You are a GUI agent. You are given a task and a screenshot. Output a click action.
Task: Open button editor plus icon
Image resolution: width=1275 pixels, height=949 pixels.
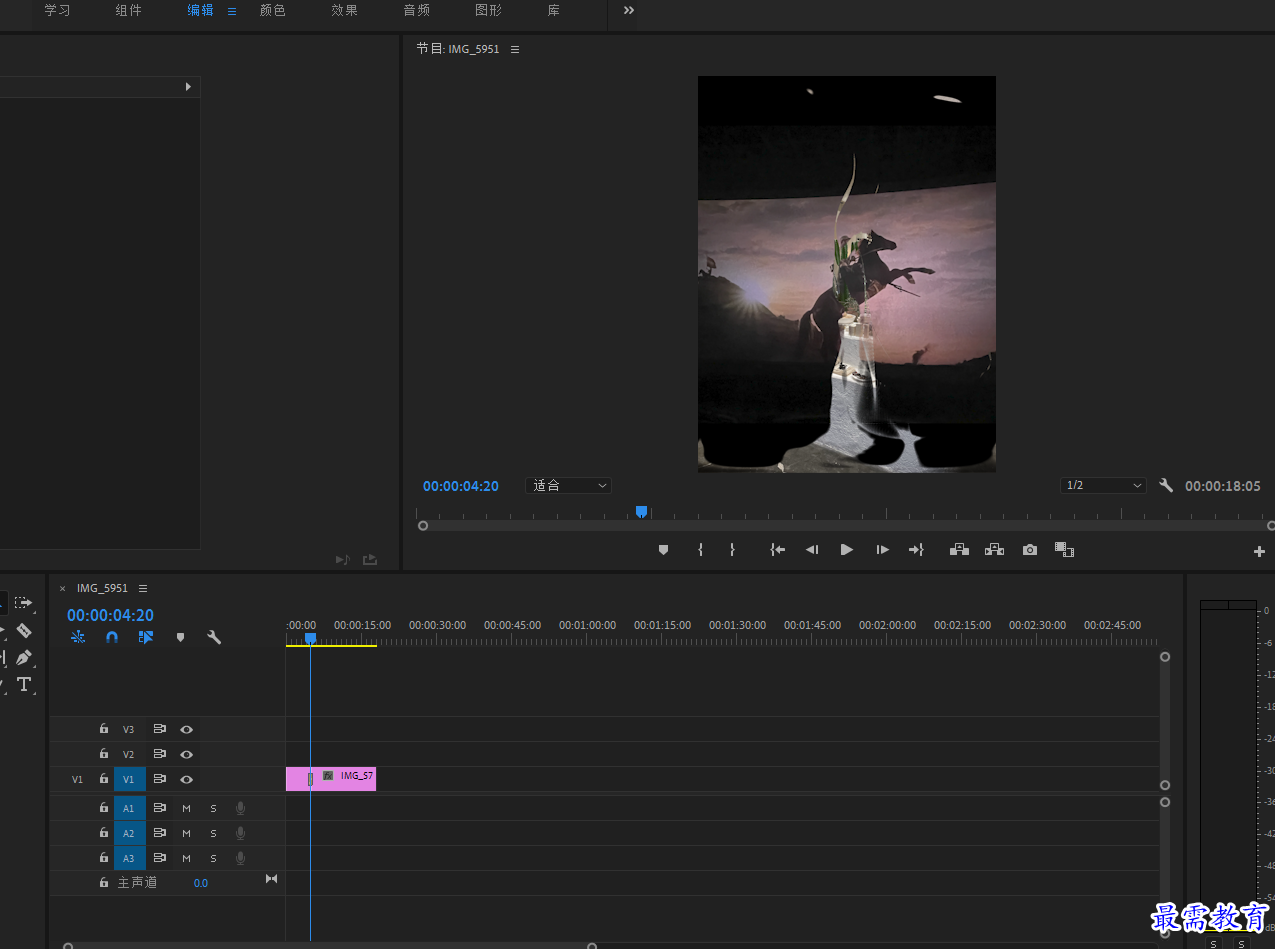click(1259, 551)
